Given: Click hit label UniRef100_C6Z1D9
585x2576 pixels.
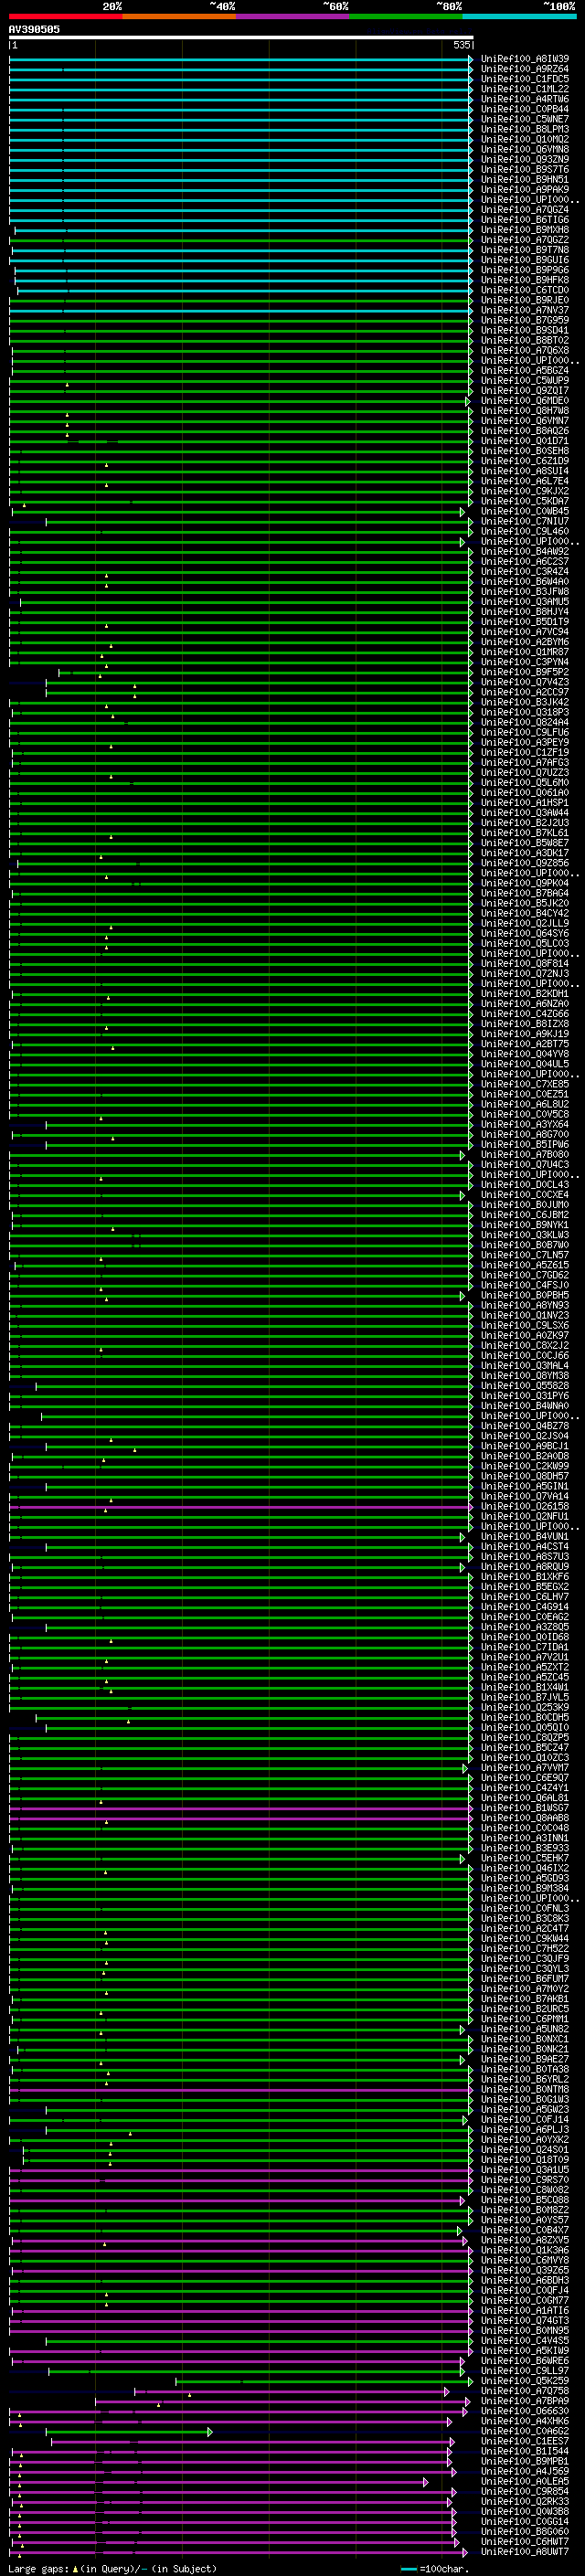Looking at the screenshot, I should point(525,461).
